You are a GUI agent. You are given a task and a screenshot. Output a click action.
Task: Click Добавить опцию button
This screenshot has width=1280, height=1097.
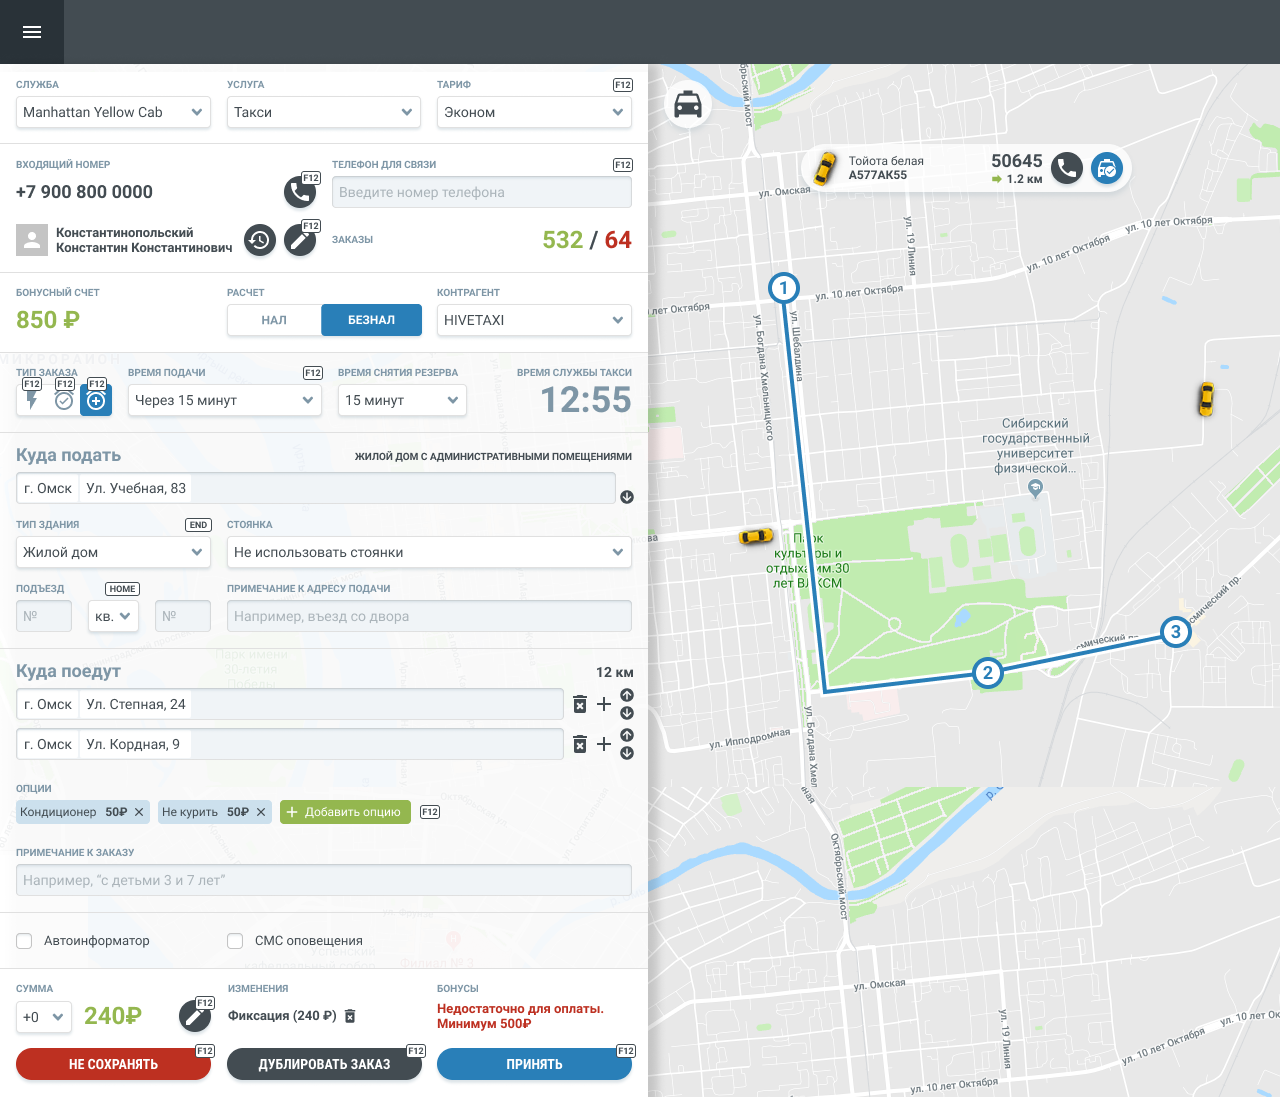pos(345,812)
